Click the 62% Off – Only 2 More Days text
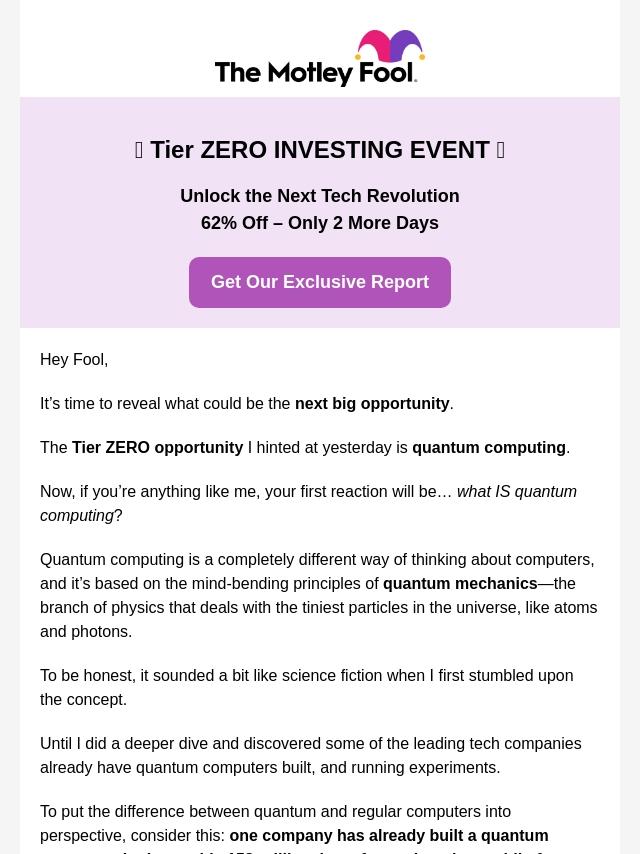This screenshot has height=854, width=640. (x=320, y=223)
